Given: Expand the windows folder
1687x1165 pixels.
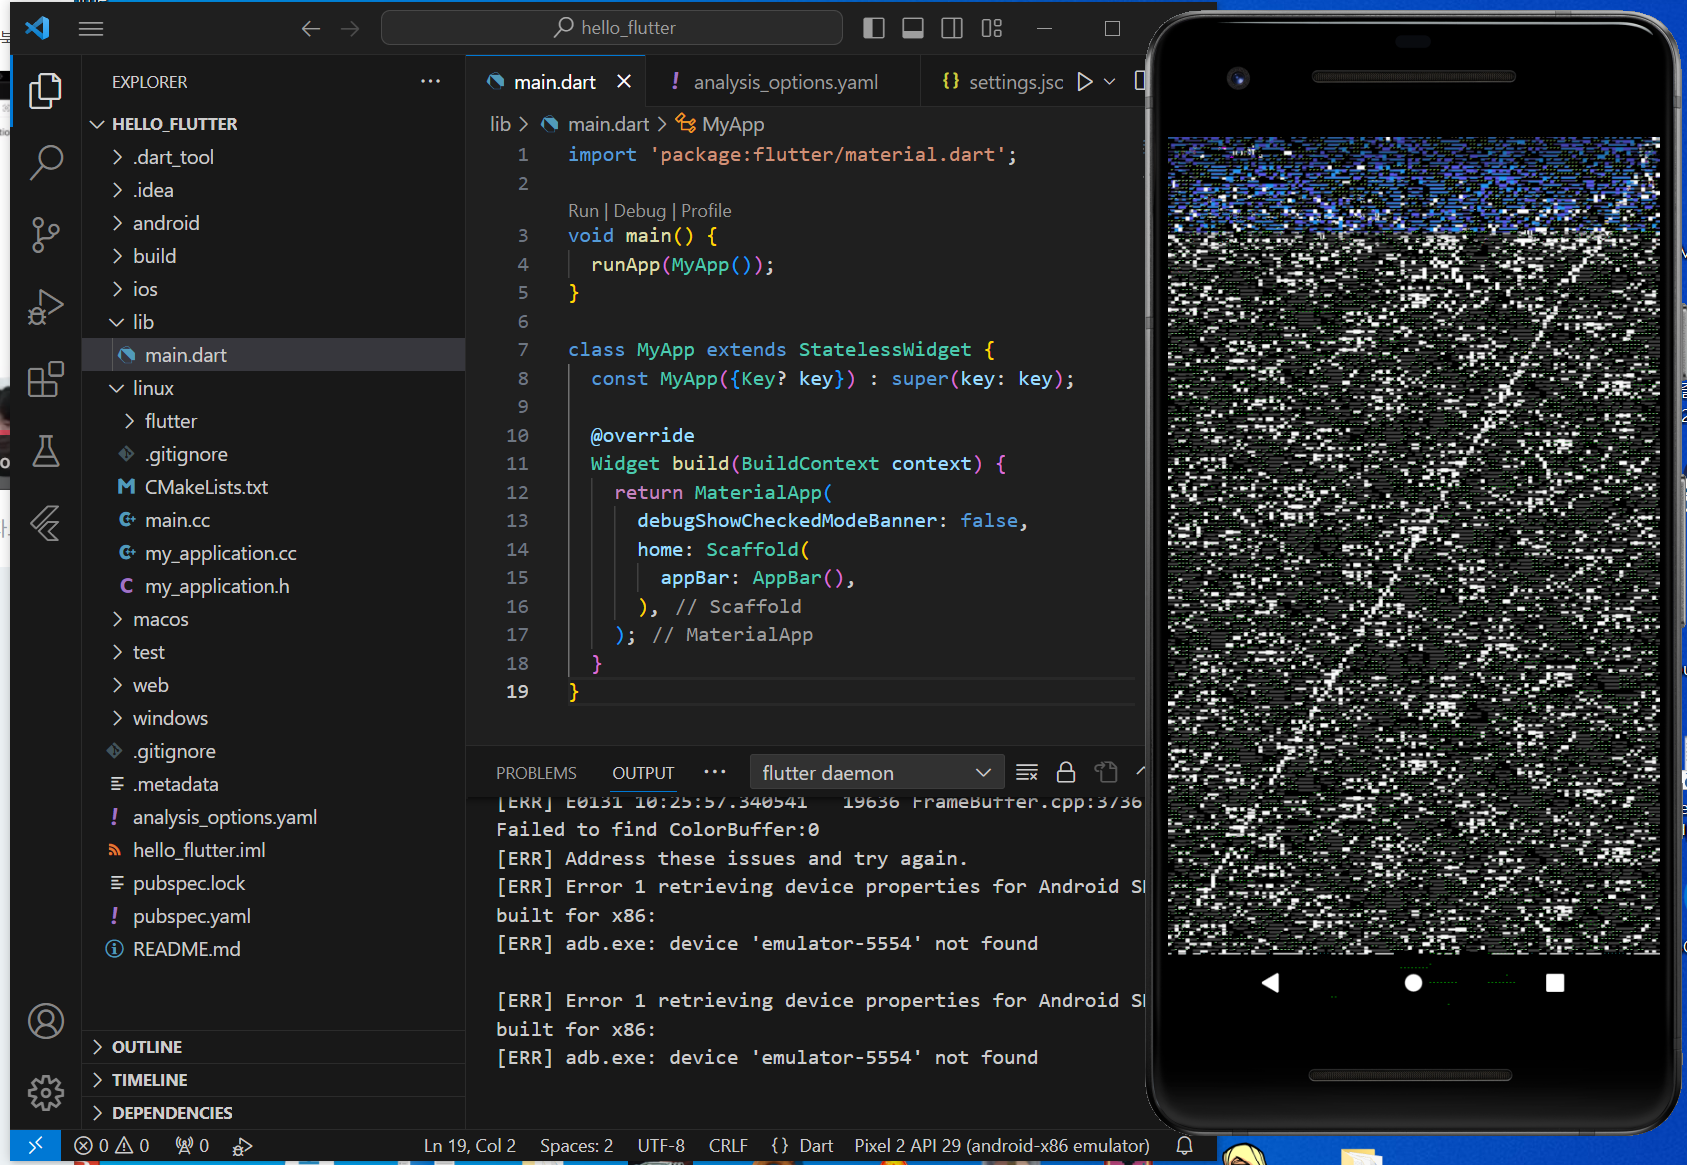Looking at the screenshot, I should pos(273,718).
